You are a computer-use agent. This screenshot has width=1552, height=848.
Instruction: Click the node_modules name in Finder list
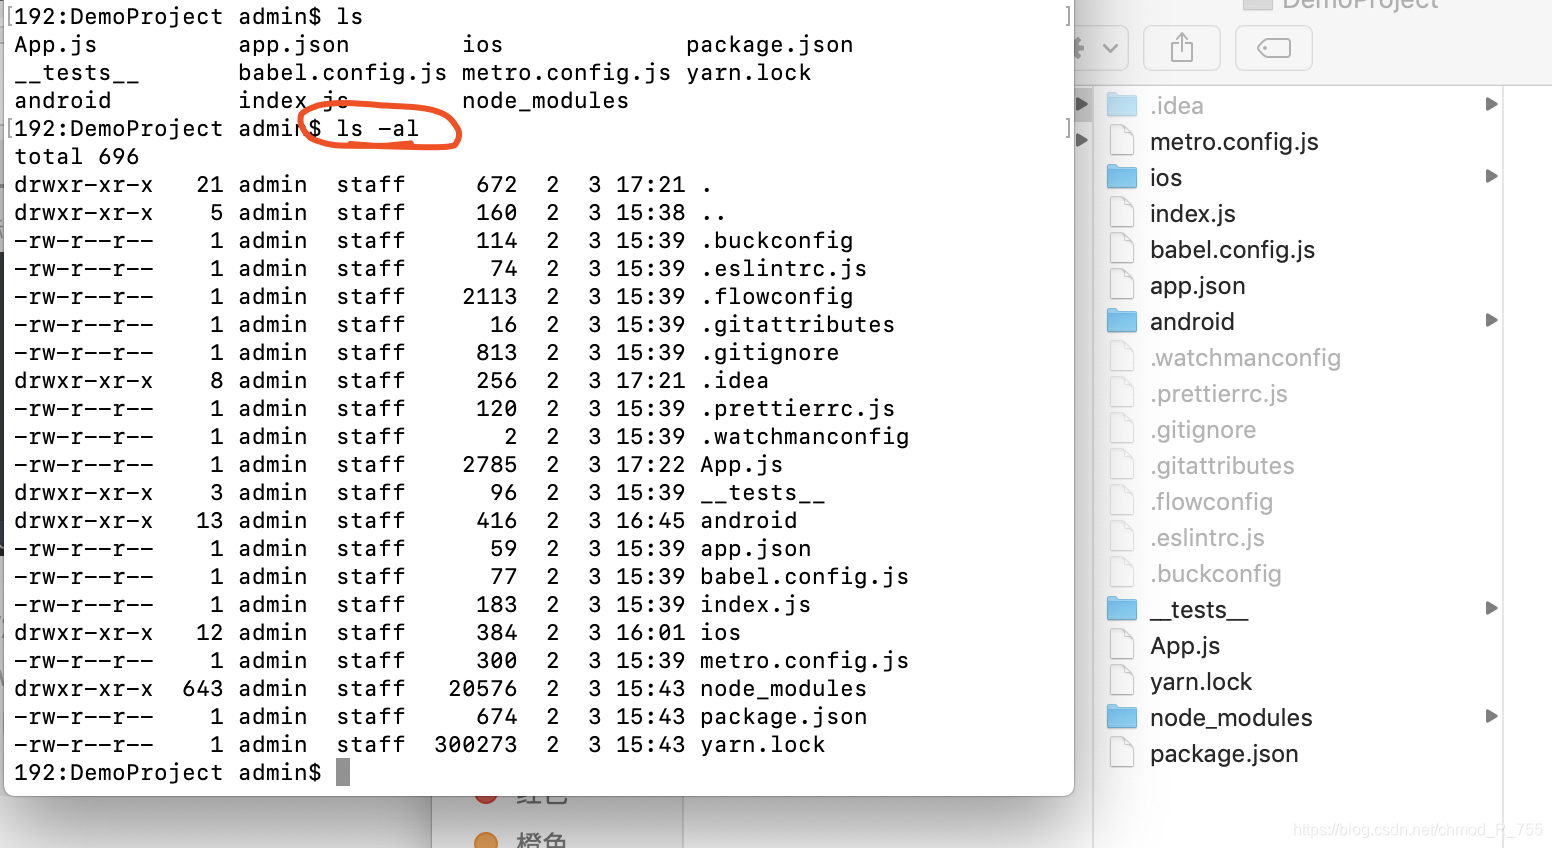pyautogui.click(x=1231, y=718)
